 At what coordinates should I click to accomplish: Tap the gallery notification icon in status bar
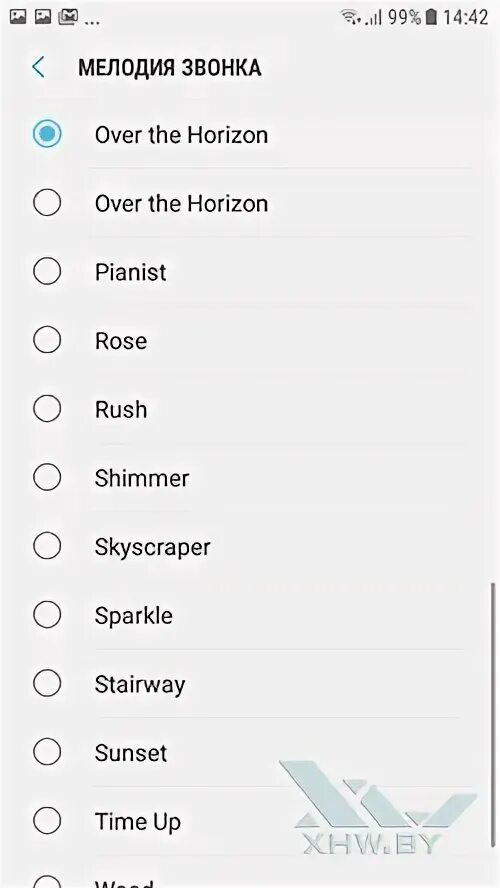tap(68, 18)
